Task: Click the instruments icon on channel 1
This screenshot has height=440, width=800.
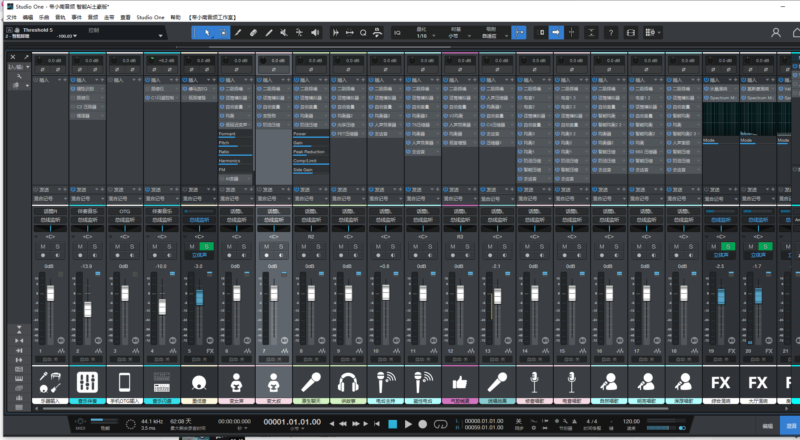Action: coord(50,382)
